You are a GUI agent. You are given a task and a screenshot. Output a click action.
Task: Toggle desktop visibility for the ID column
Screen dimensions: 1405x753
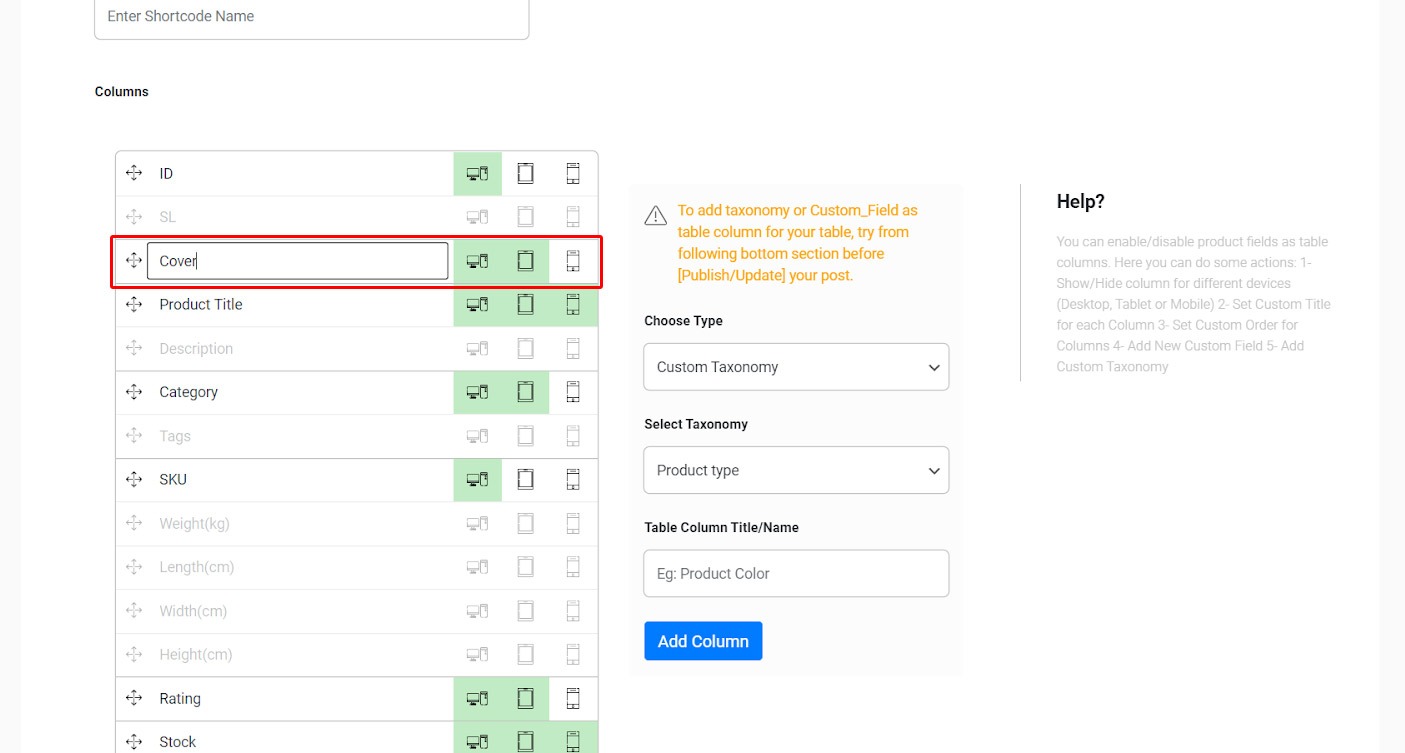pos(478,173)
